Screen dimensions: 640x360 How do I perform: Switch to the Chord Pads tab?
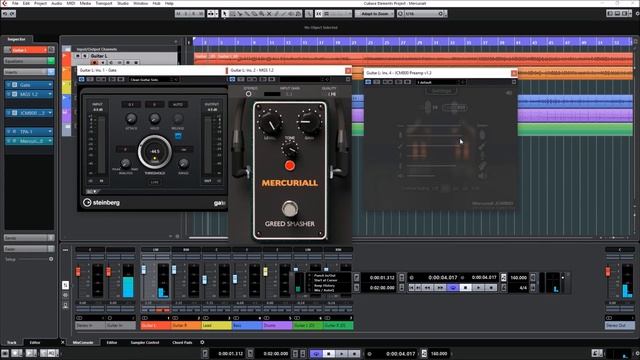pos(182,342)
